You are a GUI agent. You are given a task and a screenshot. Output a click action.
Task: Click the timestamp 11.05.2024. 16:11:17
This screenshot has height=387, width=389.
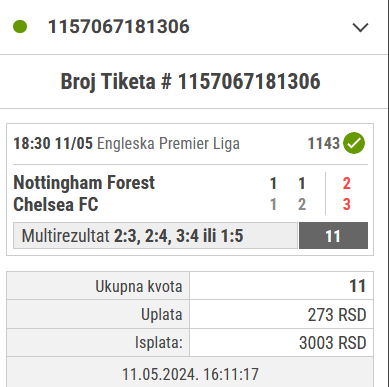pos(190,374)
